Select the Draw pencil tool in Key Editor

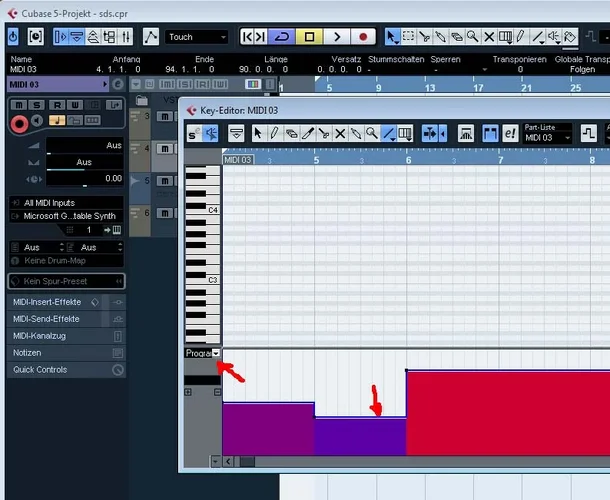coord(273,134)
